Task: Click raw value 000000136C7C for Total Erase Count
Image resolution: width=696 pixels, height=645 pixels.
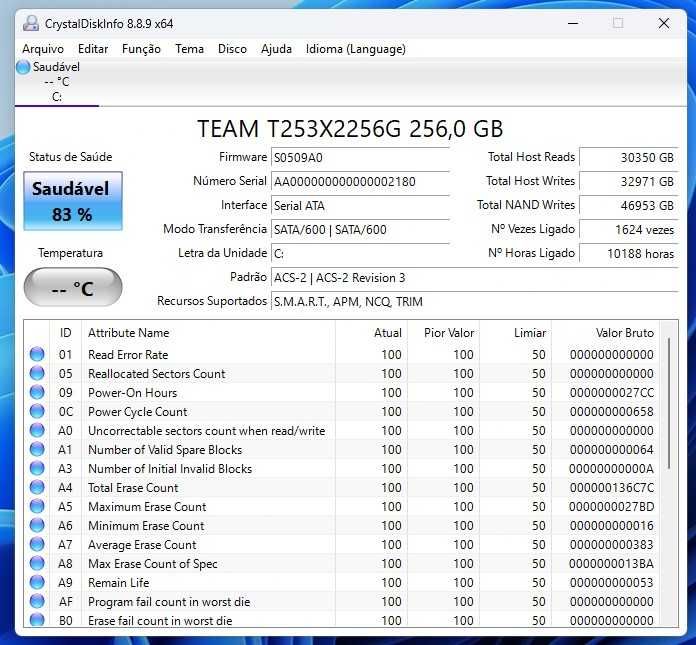Action: coord(612,487)
